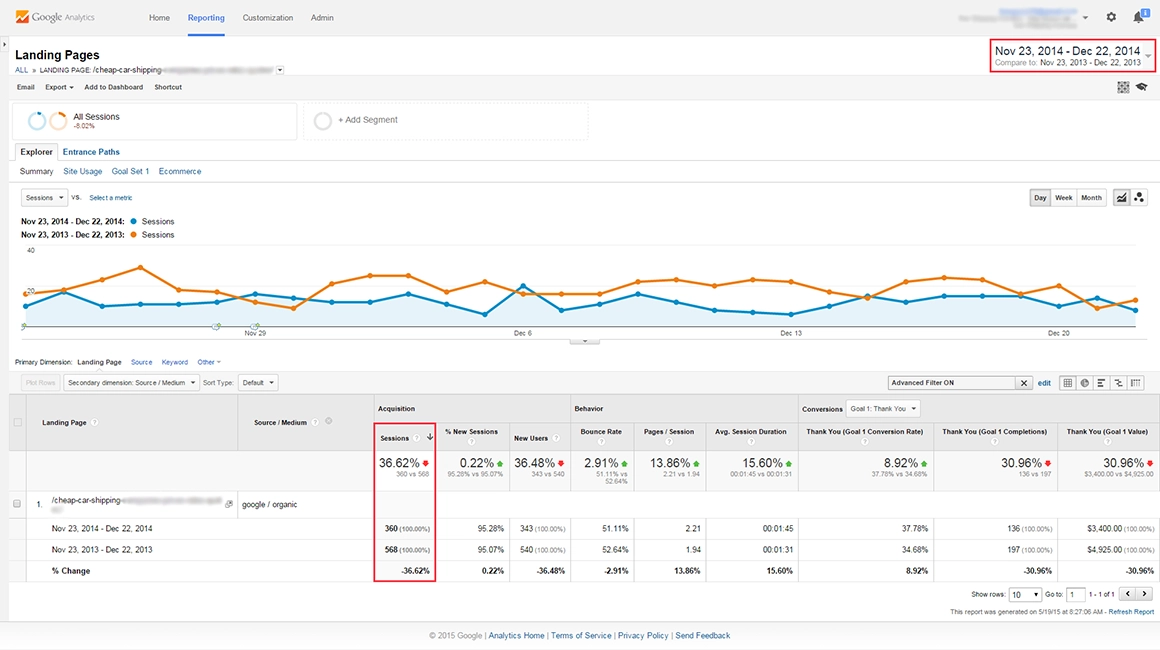Click the Advanced Filter ON search field

(x=951, y=383)
